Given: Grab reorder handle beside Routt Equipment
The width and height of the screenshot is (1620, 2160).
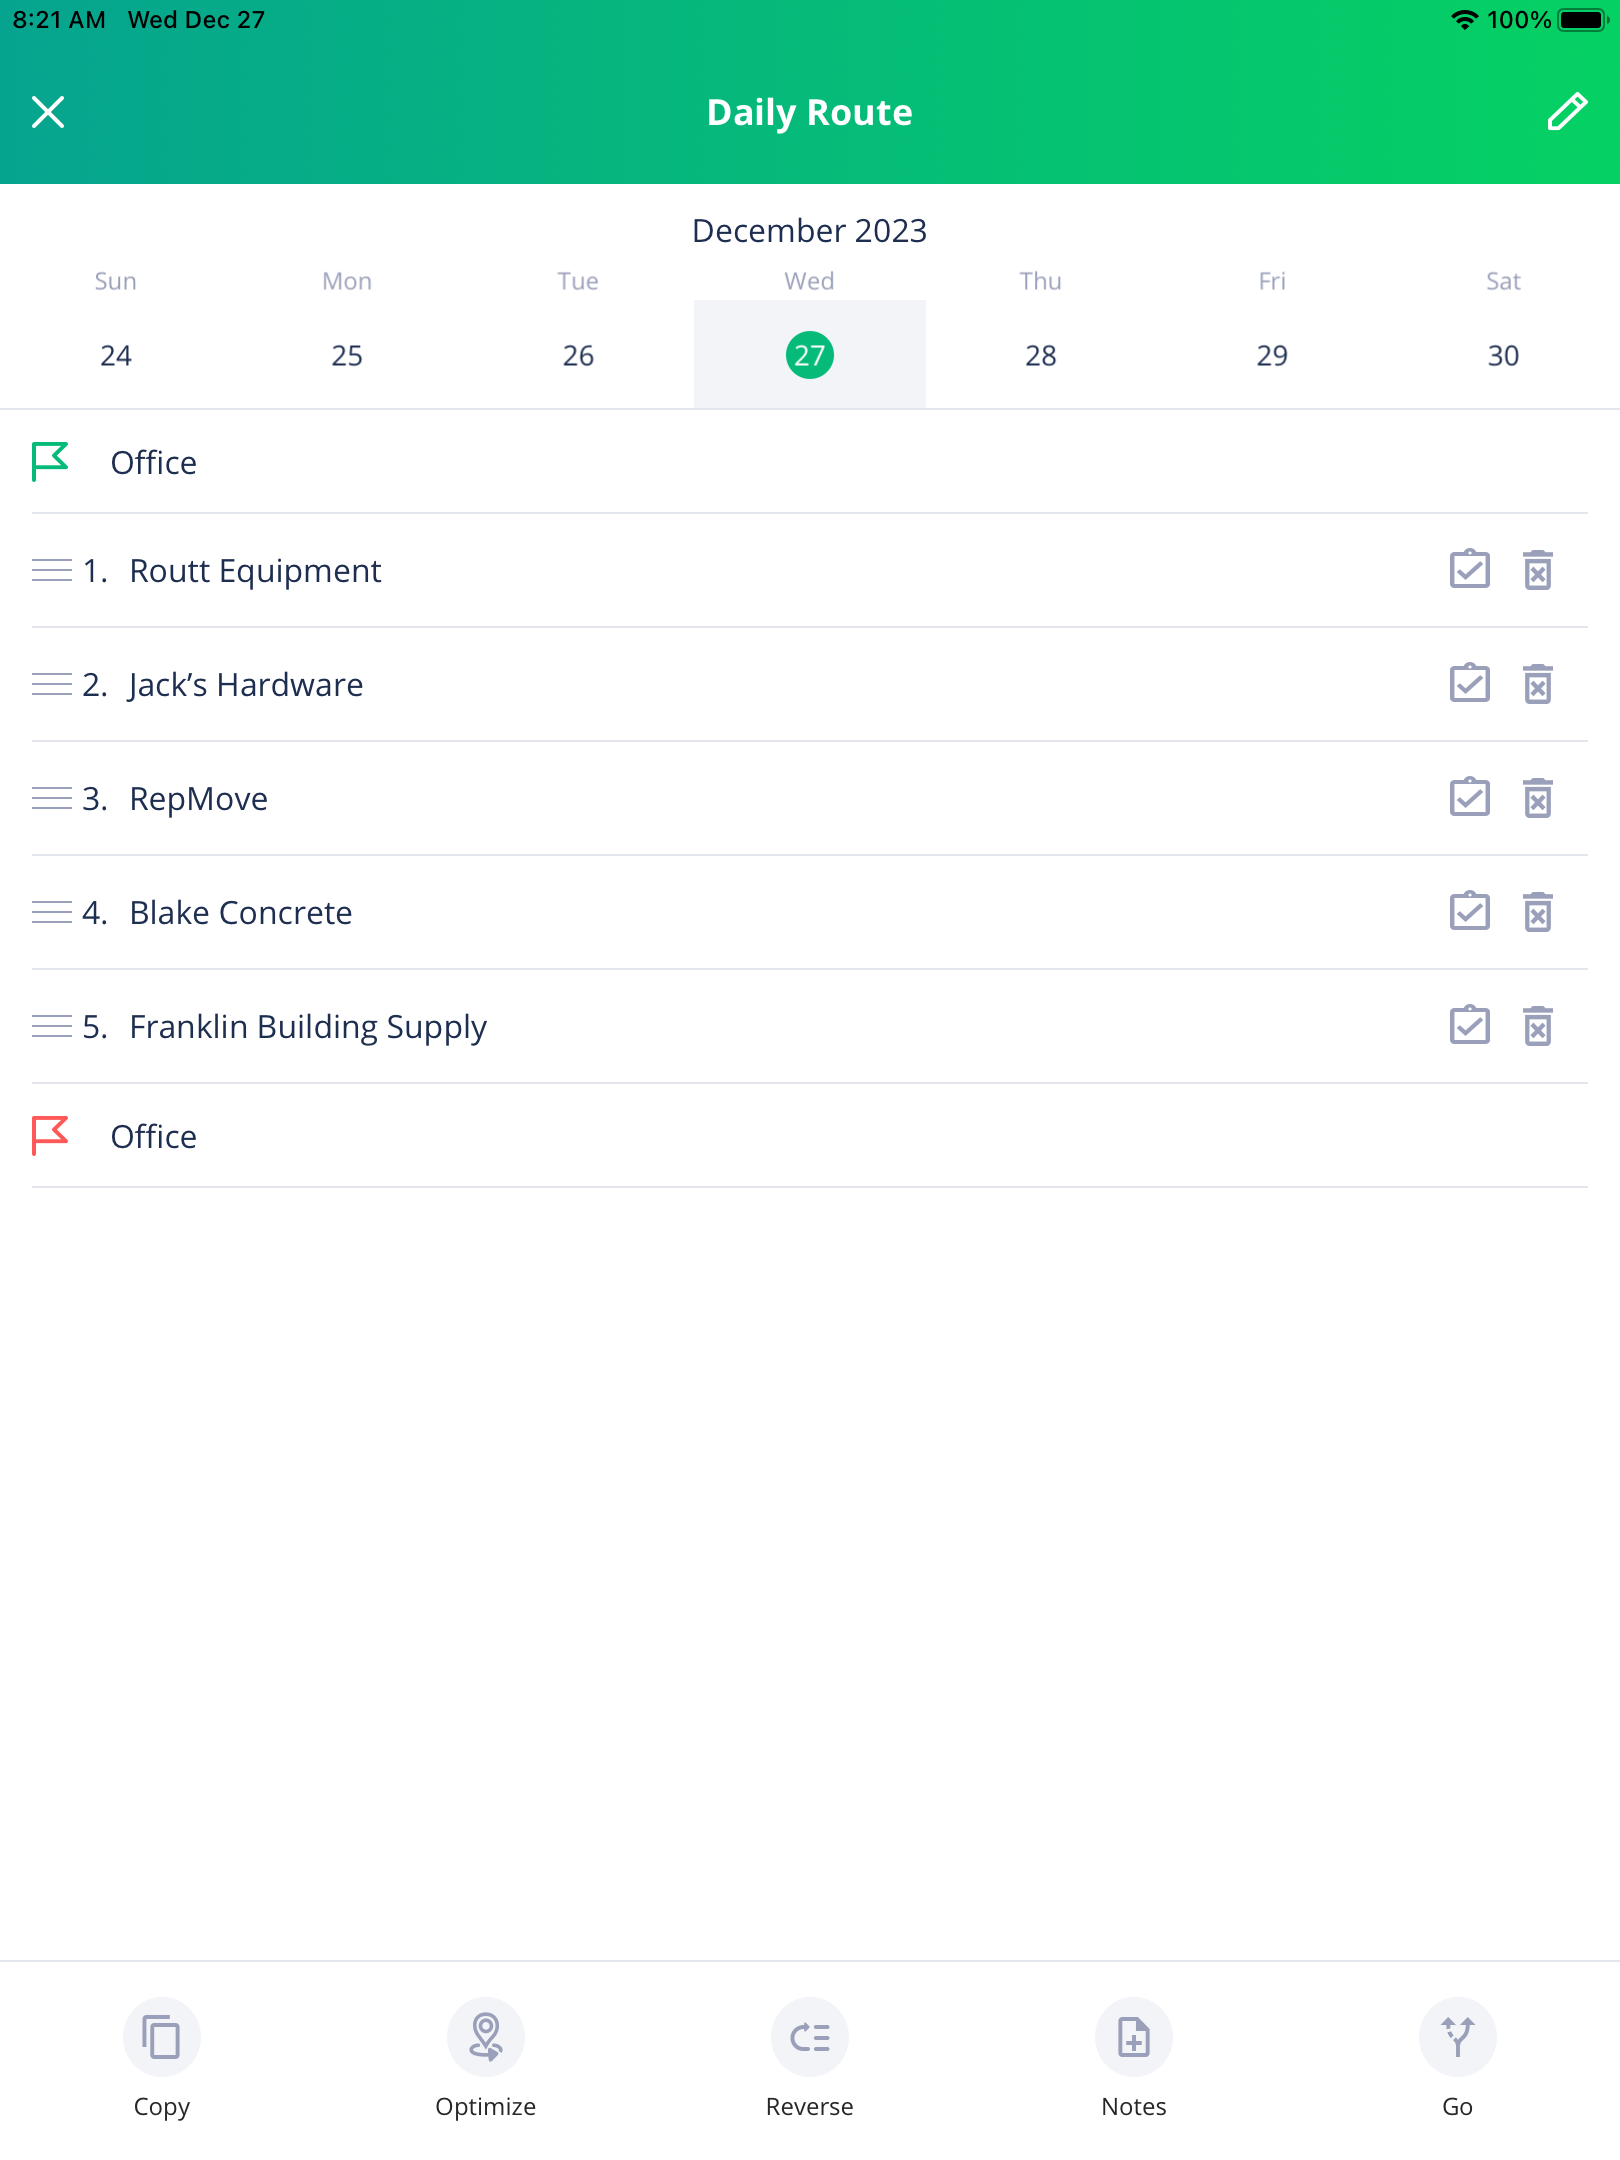Looking at the screenshot, I should [x=53, y=570].
